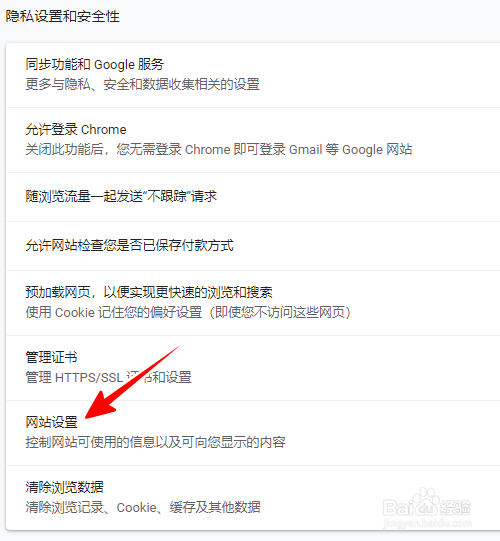Viewport: 500px width, 541px height.
Task: Click 清除浏览记录、Cookie、缓存及其他数据 subtitle
Action: 143,508
